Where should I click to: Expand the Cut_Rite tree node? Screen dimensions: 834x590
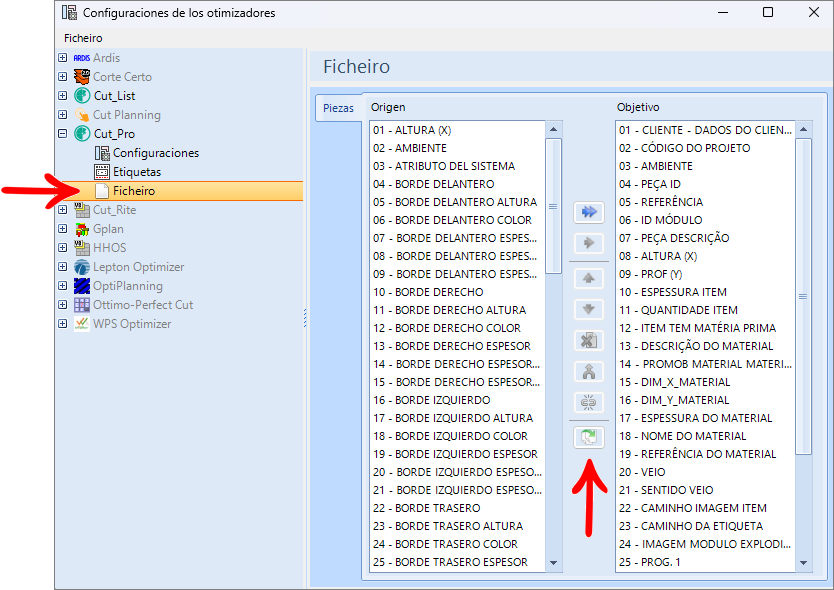coord(63,210)
